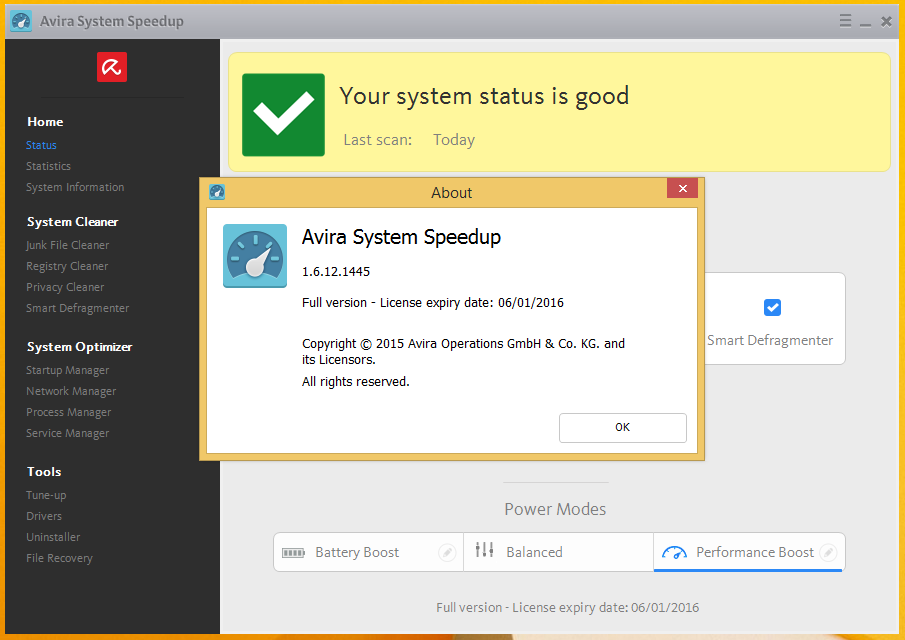Select Battery Boost power mode
905x640 pixels.
pos(368,552)
